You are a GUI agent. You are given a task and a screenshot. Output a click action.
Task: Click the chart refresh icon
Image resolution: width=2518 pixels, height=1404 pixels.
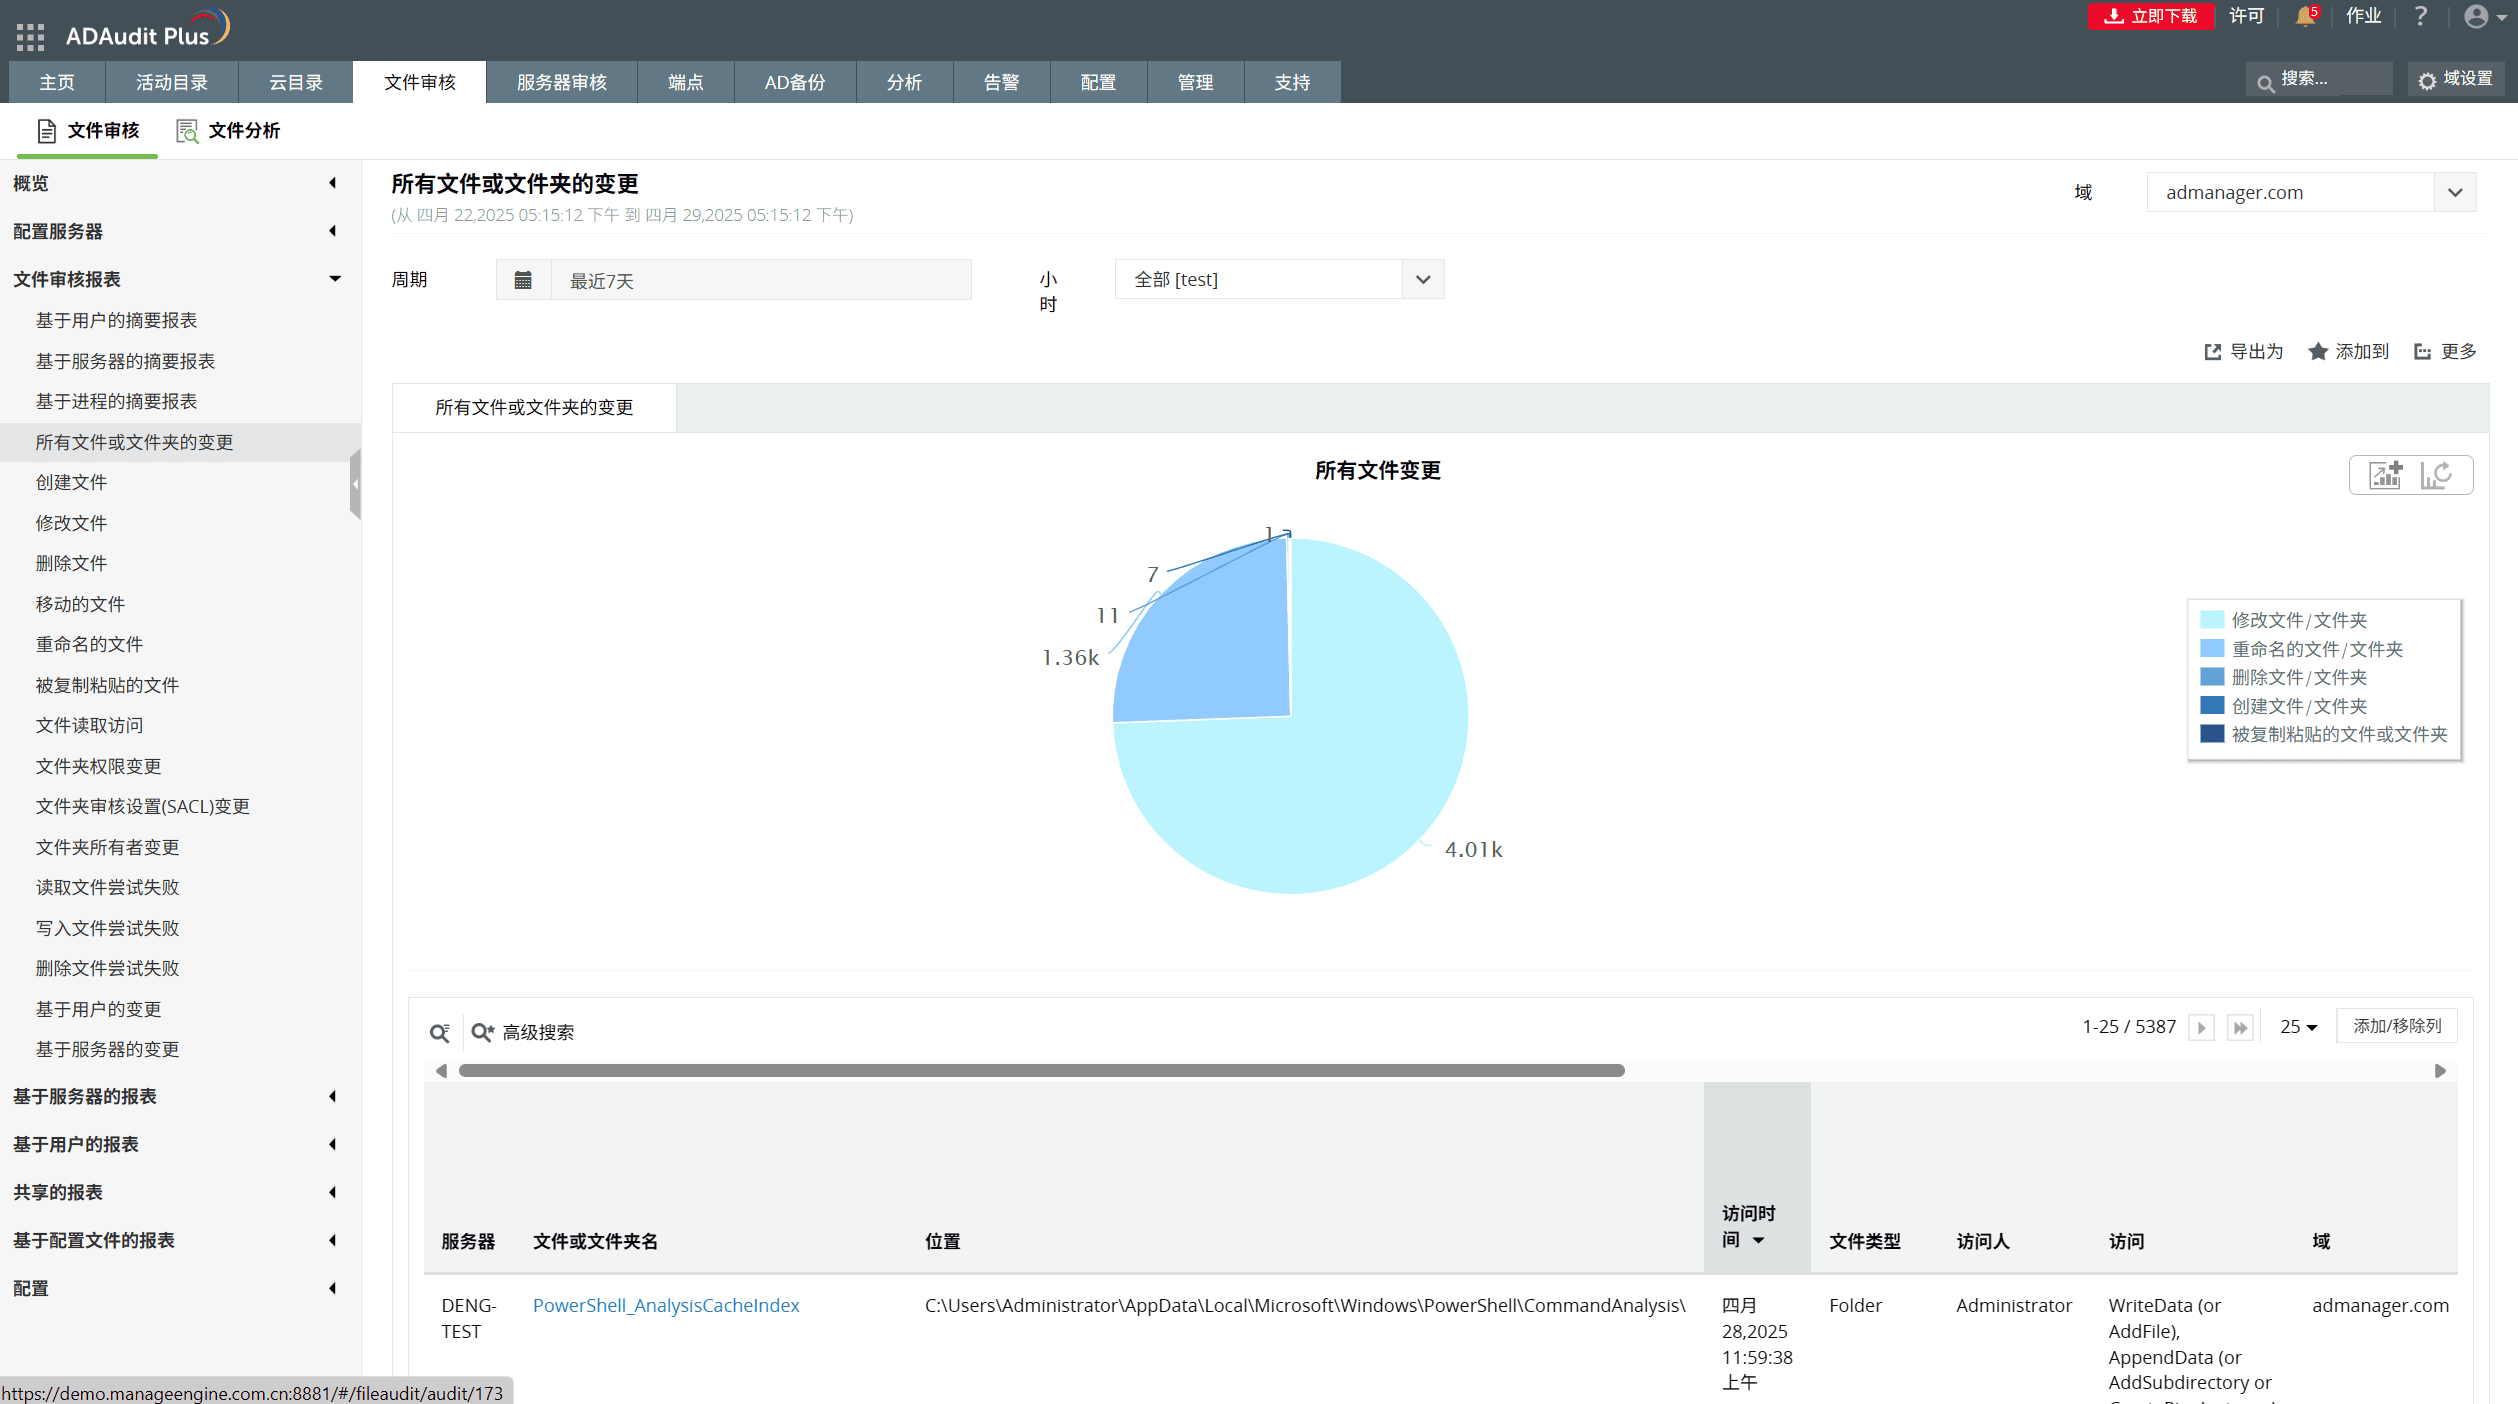click(x=2436, y=475)
